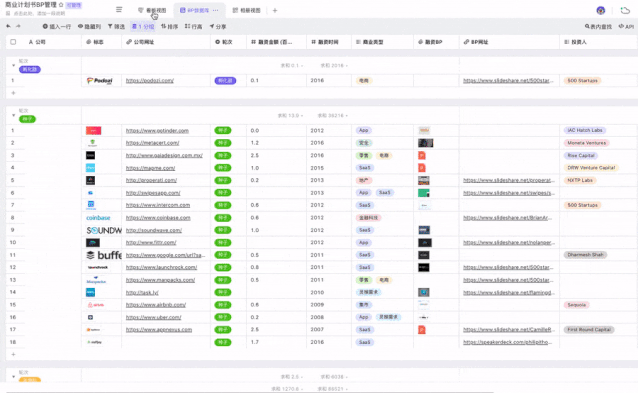Click the Podozi logo thumbnail
638x393 pixels.
click(99, 81)
